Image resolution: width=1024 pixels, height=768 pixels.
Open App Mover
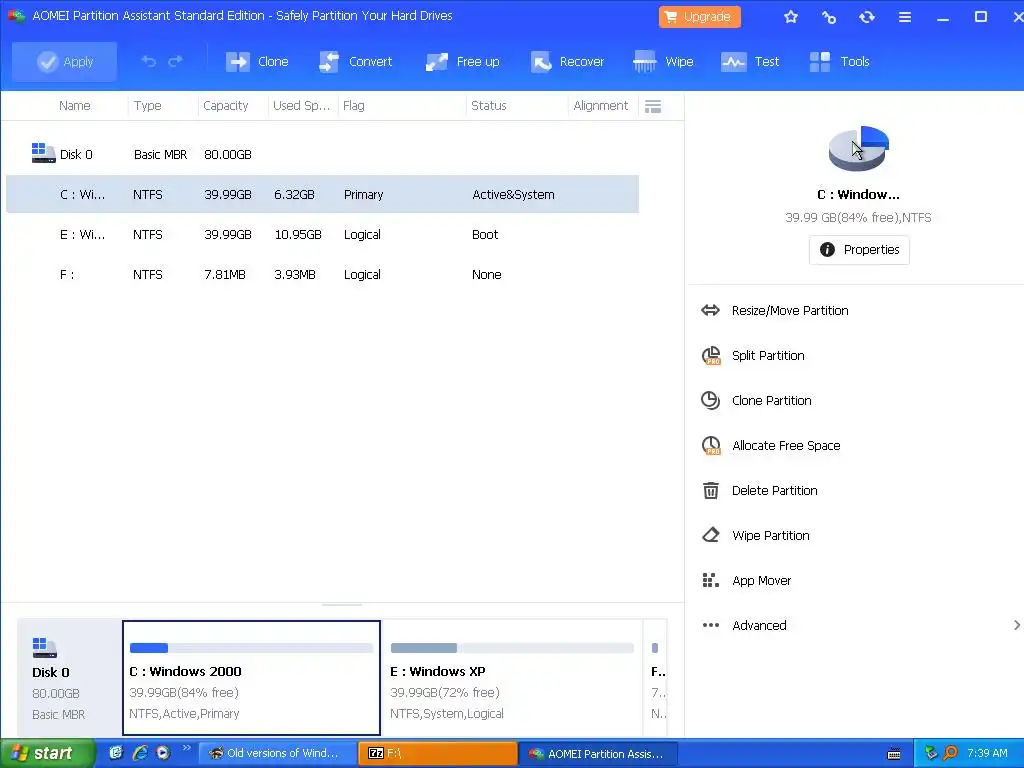pyautogui.click(x=761, y=581)
